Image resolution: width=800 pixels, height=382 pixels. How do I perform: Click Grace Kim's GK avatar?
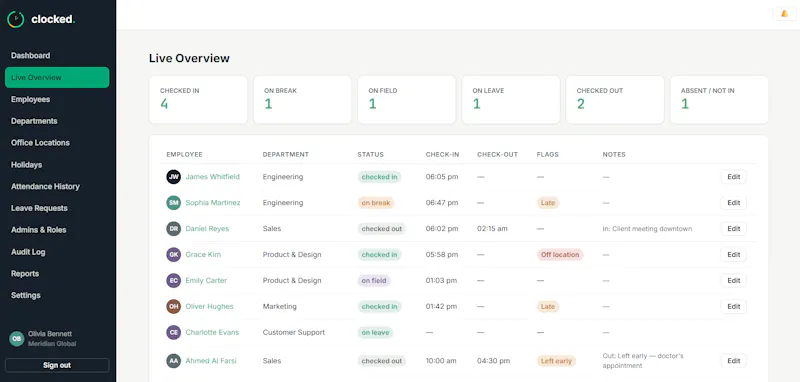tap(173, 254)
